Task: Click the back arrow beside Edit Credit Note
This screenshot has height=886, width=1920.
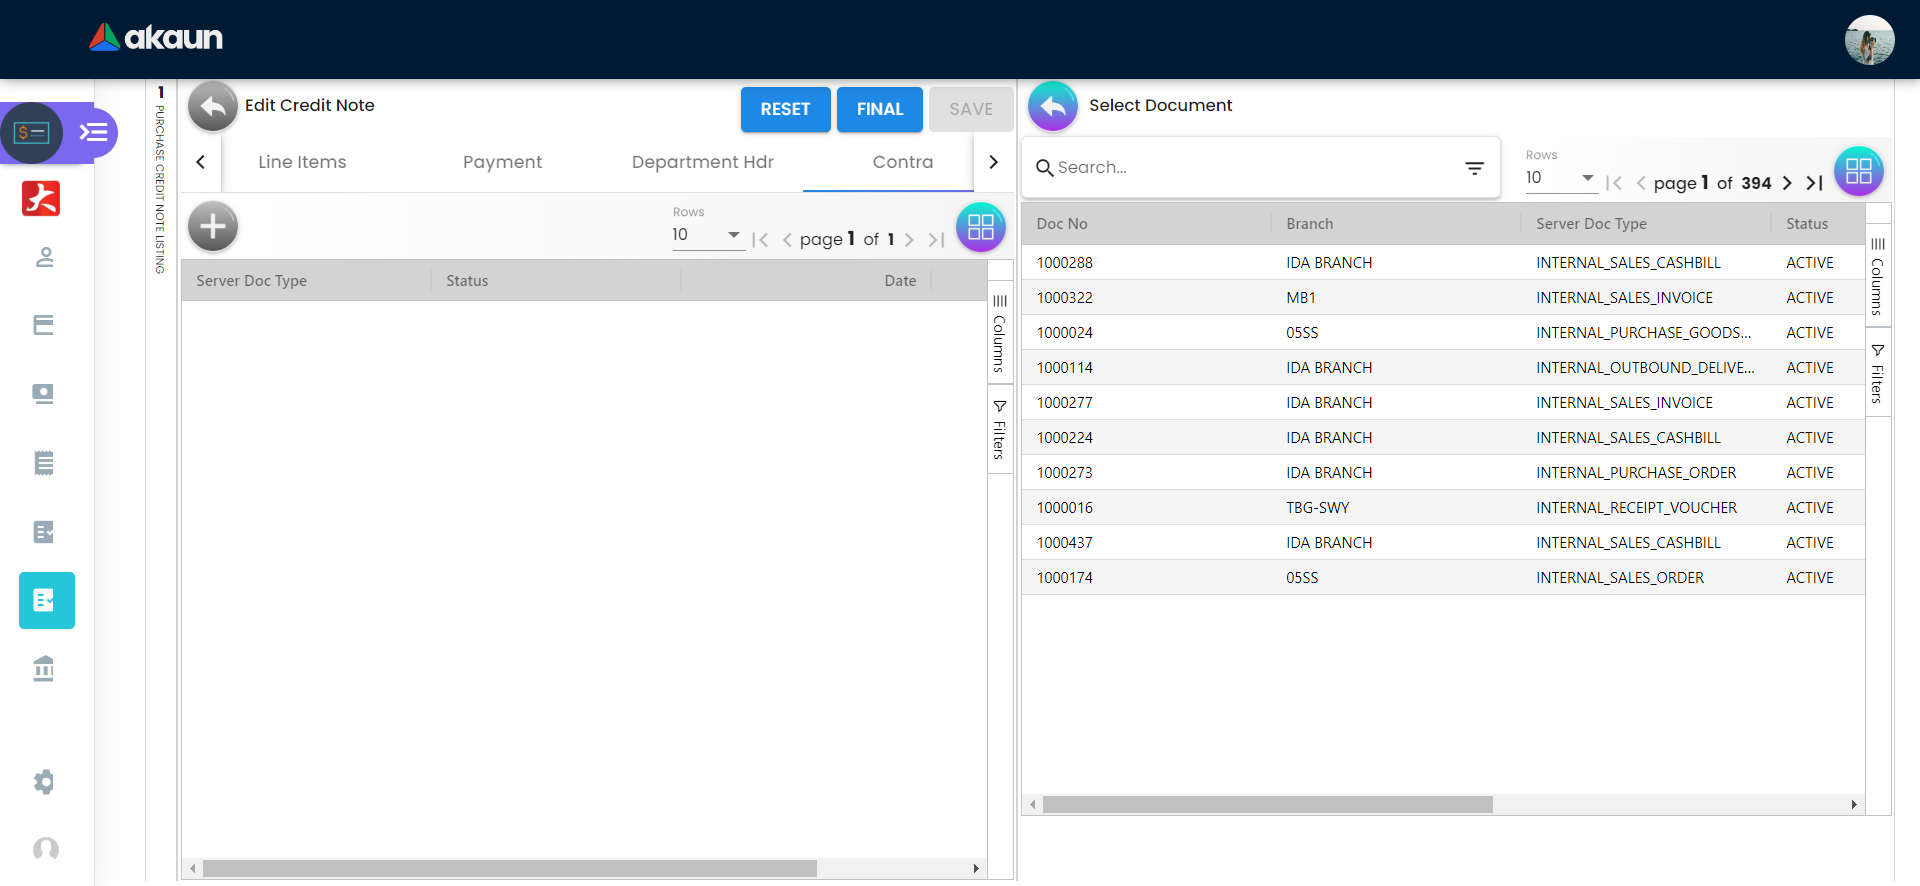Action: click(213, 106)
